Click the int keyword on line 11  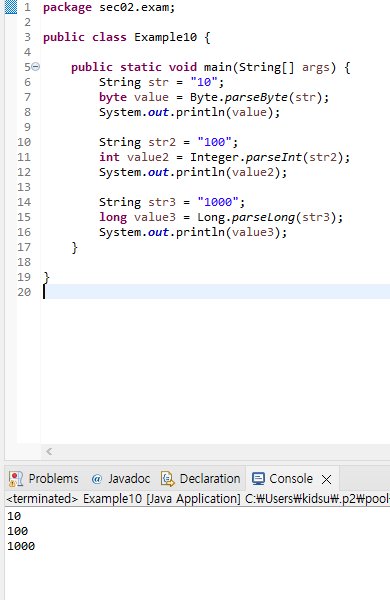pos(109,157)
